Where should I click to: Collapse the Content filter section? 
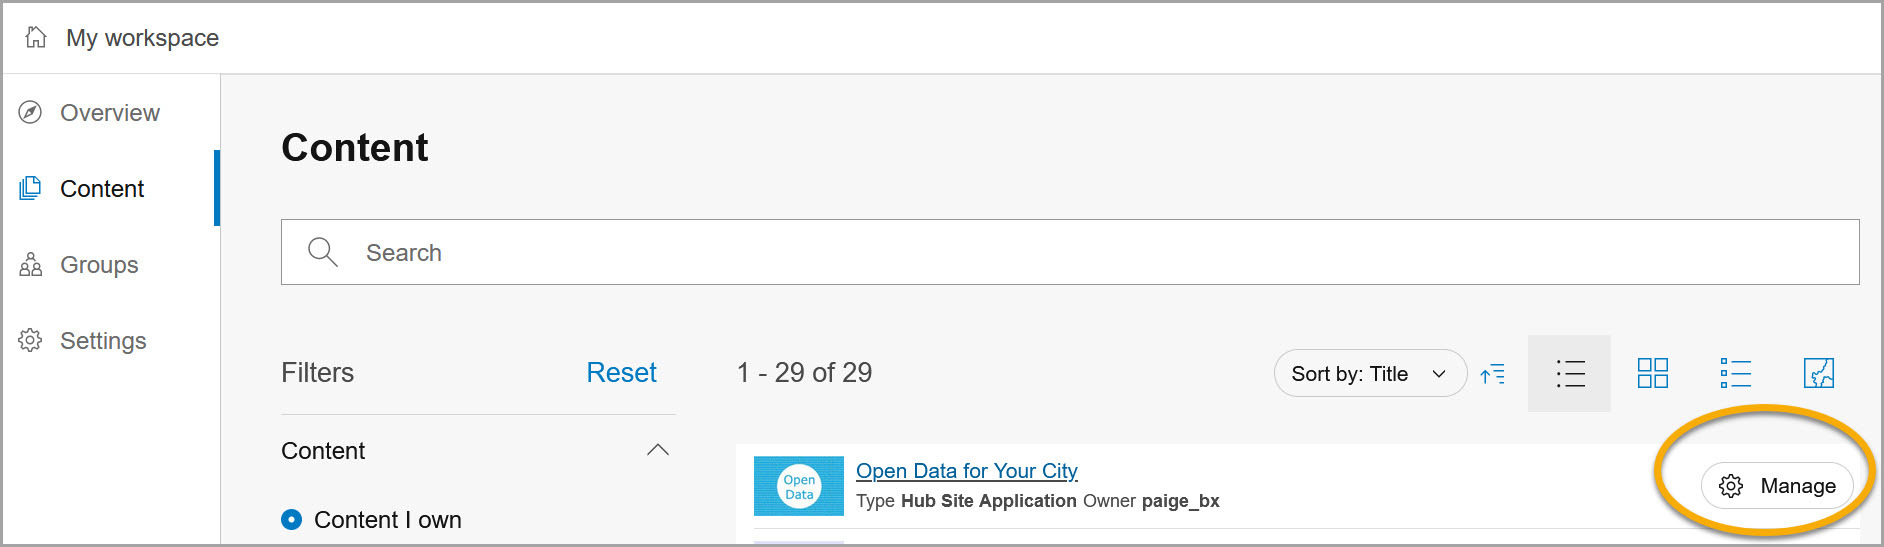[x=657, y=451]
